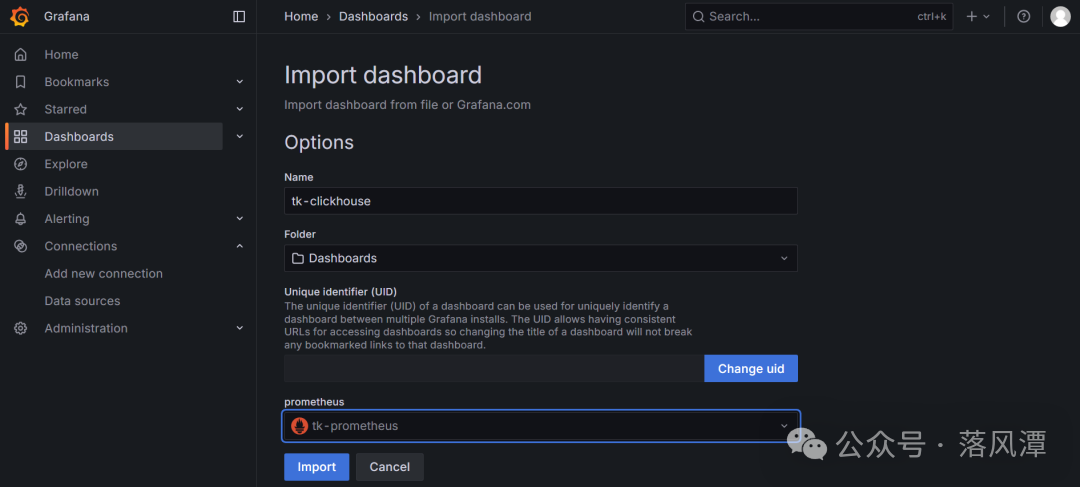Viewport: 1080px width, 487px height.
Task: Click Starred label in sidebar
Action: click(x=65, y=110)
